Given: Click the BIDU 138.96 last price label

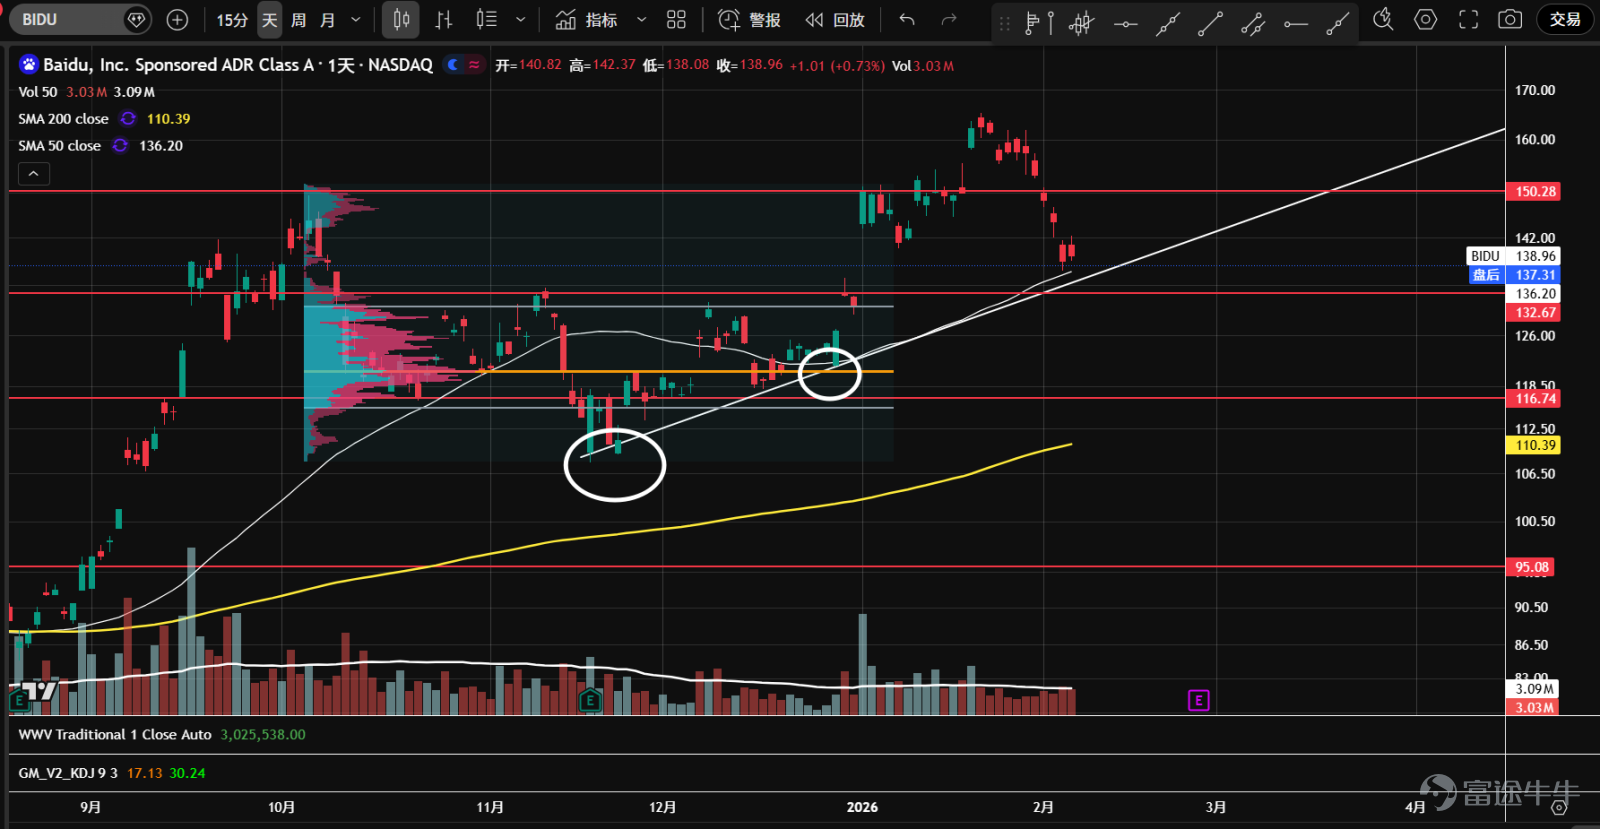Looking at the screenshot, I should click(1513, 256).
